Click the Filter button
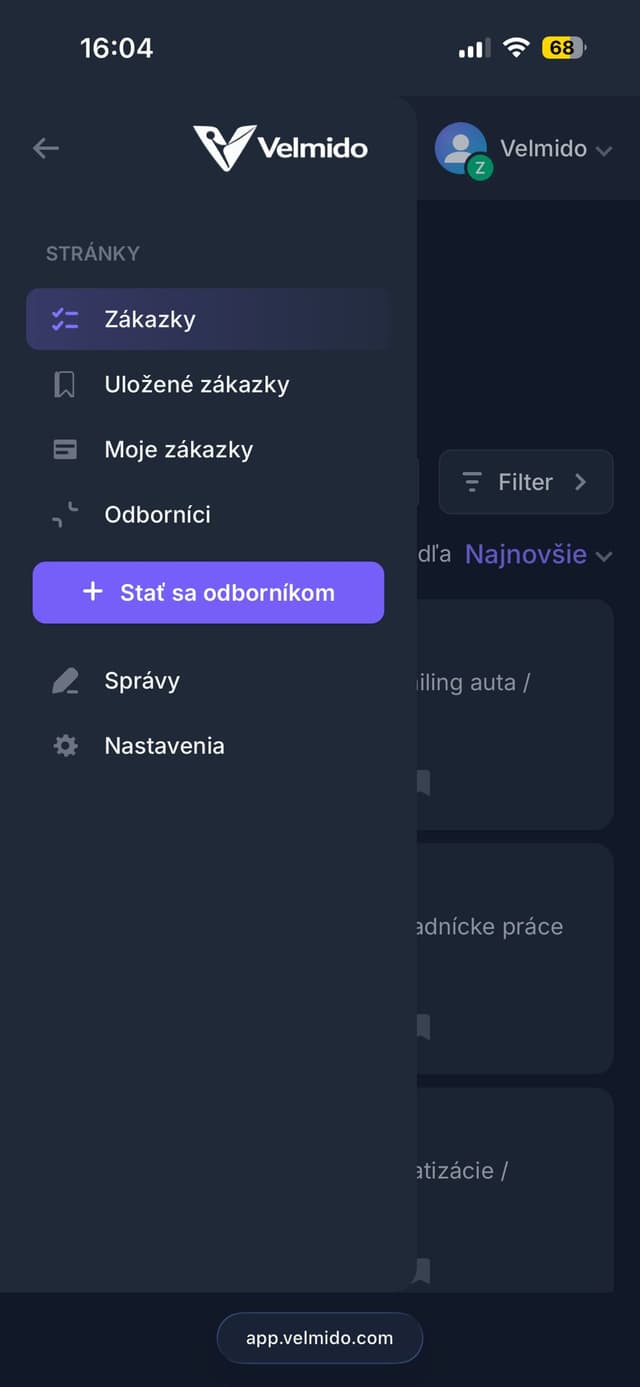Screen dimensions: 640x1387 point(525,482)
